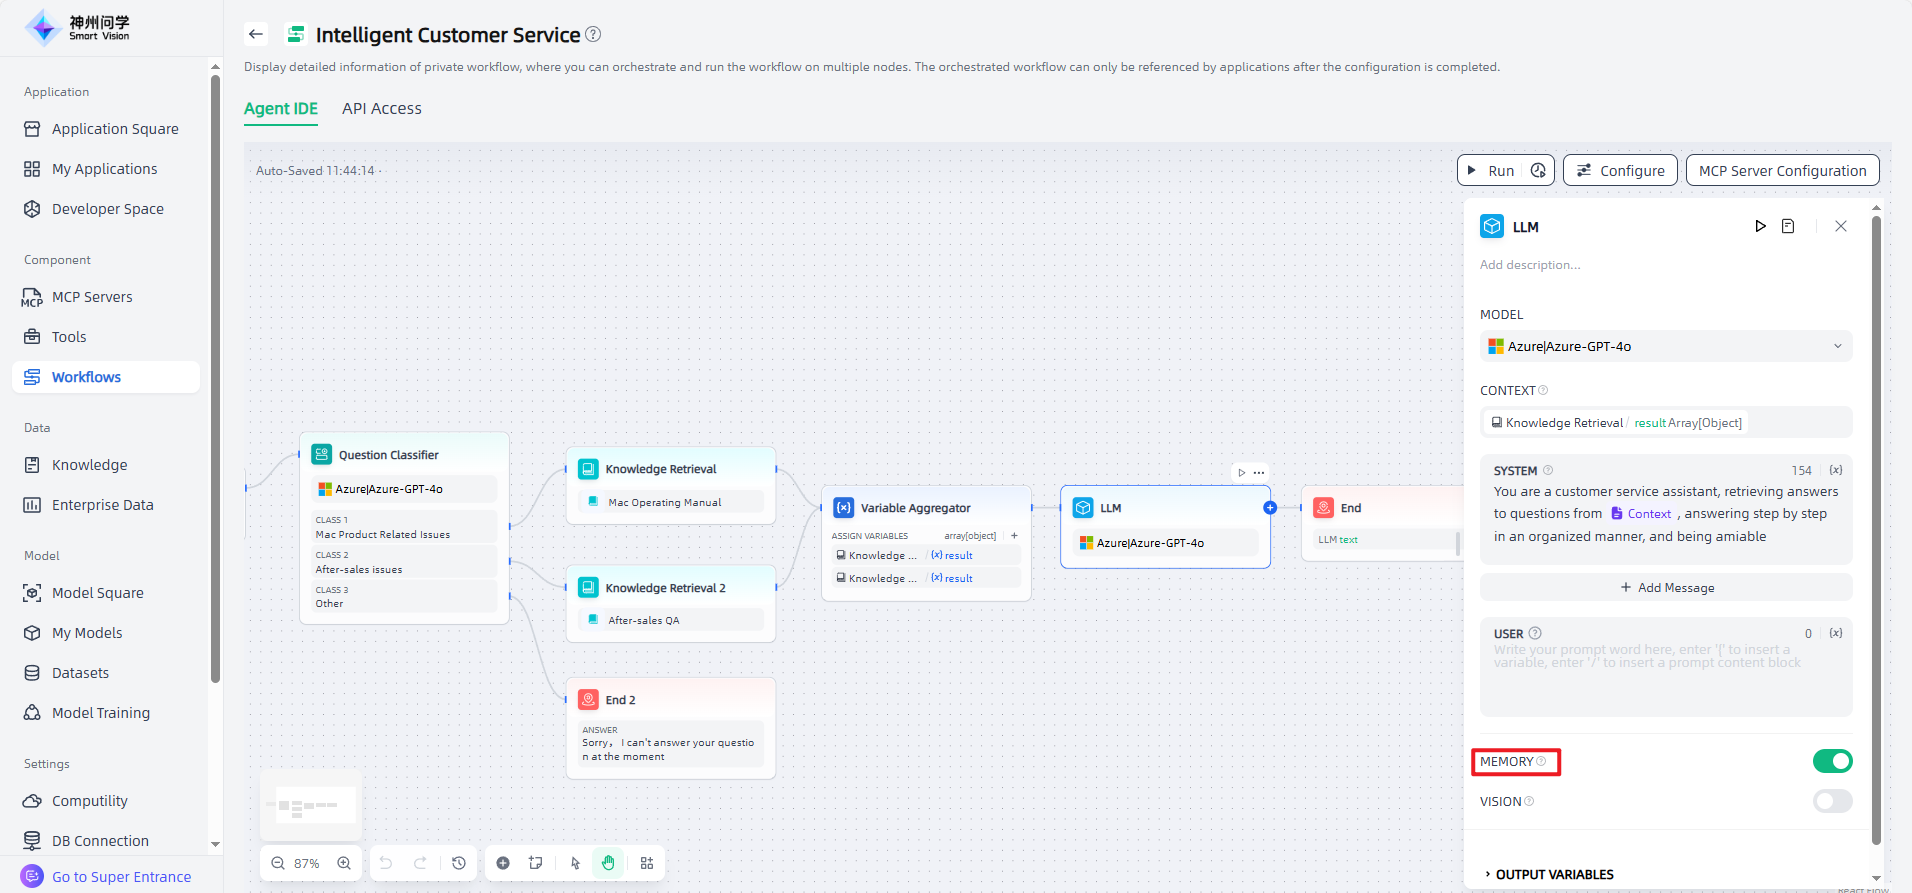Run the LLM node with play icon
The image size is (1912, 893).
point(1760,226)
